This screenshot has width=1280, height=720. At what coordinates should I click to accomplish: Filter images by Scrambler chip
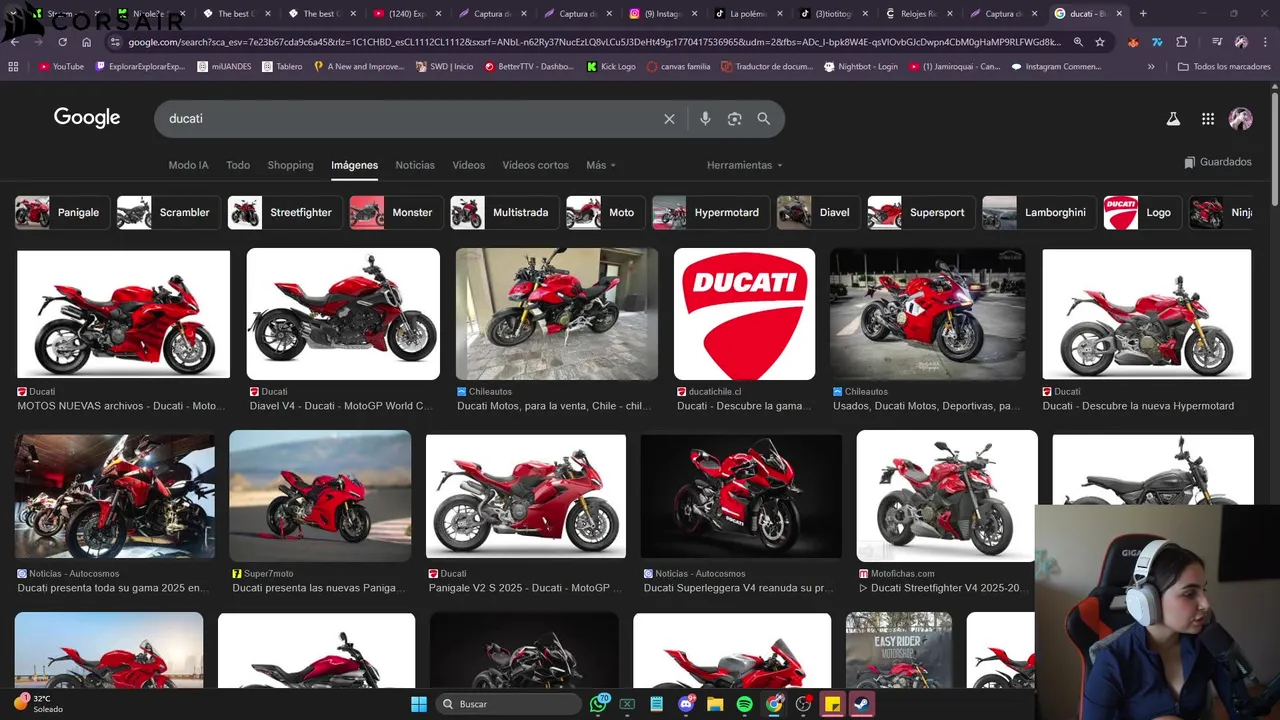(x=168, y=212)
